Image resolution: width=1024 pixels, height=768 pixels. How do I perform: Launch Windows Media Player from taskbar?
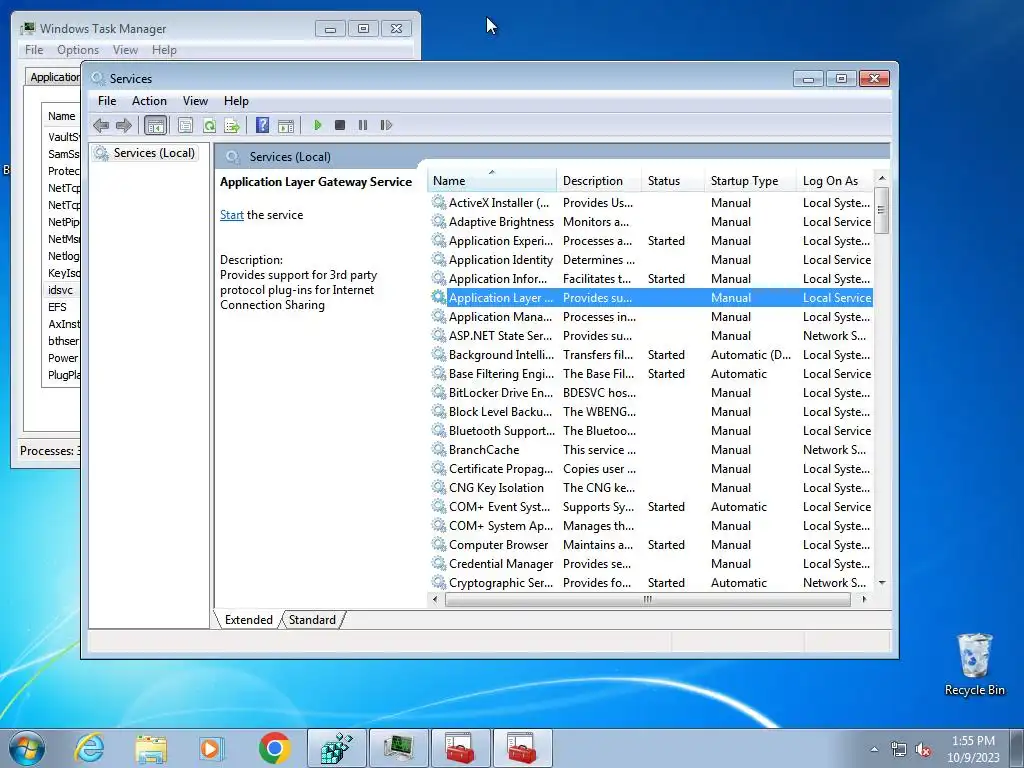tap(212, 748)
